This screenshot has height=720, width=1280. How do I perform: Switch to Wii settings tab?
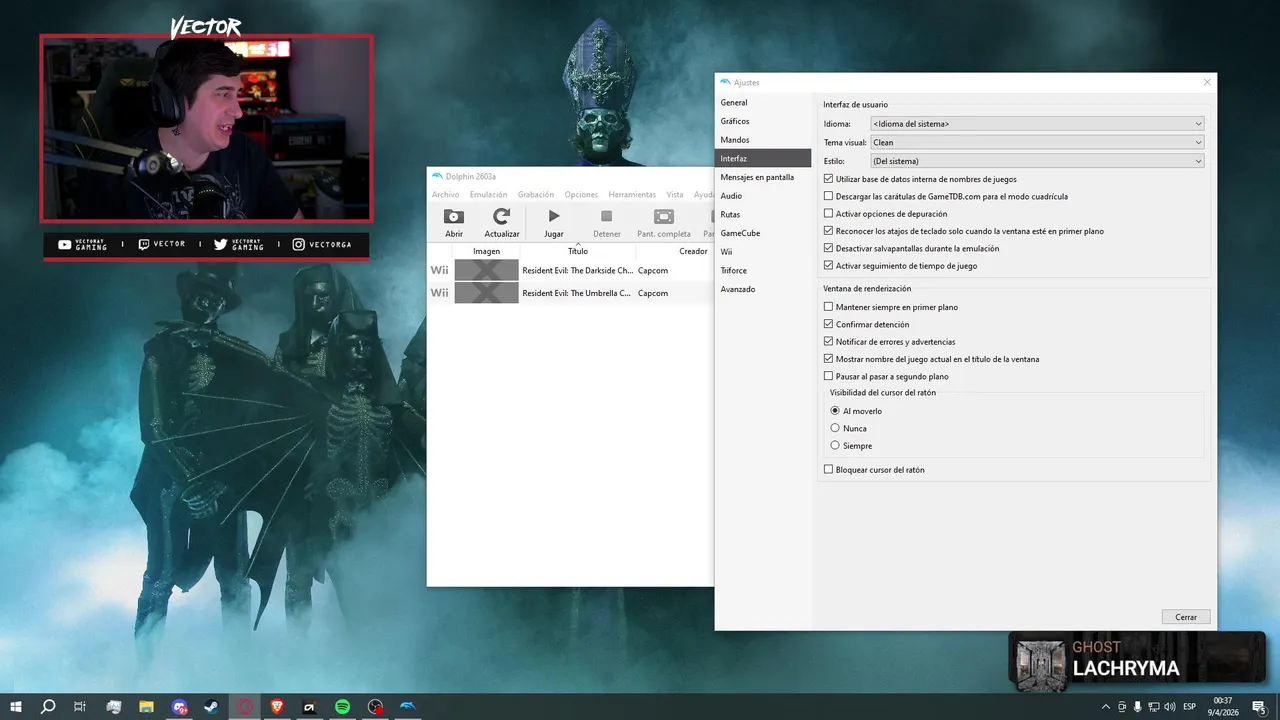click(x=763, y=252)
